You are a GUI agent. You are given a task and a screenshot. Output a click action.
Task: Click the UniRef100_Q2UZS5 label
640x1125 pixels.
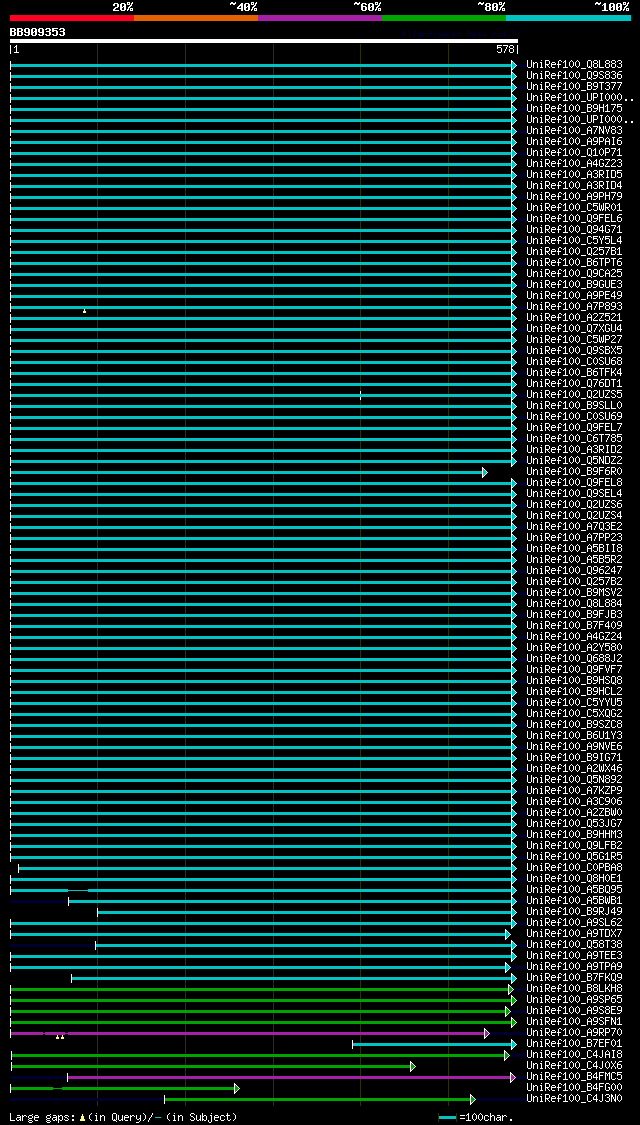click(574, 395)
